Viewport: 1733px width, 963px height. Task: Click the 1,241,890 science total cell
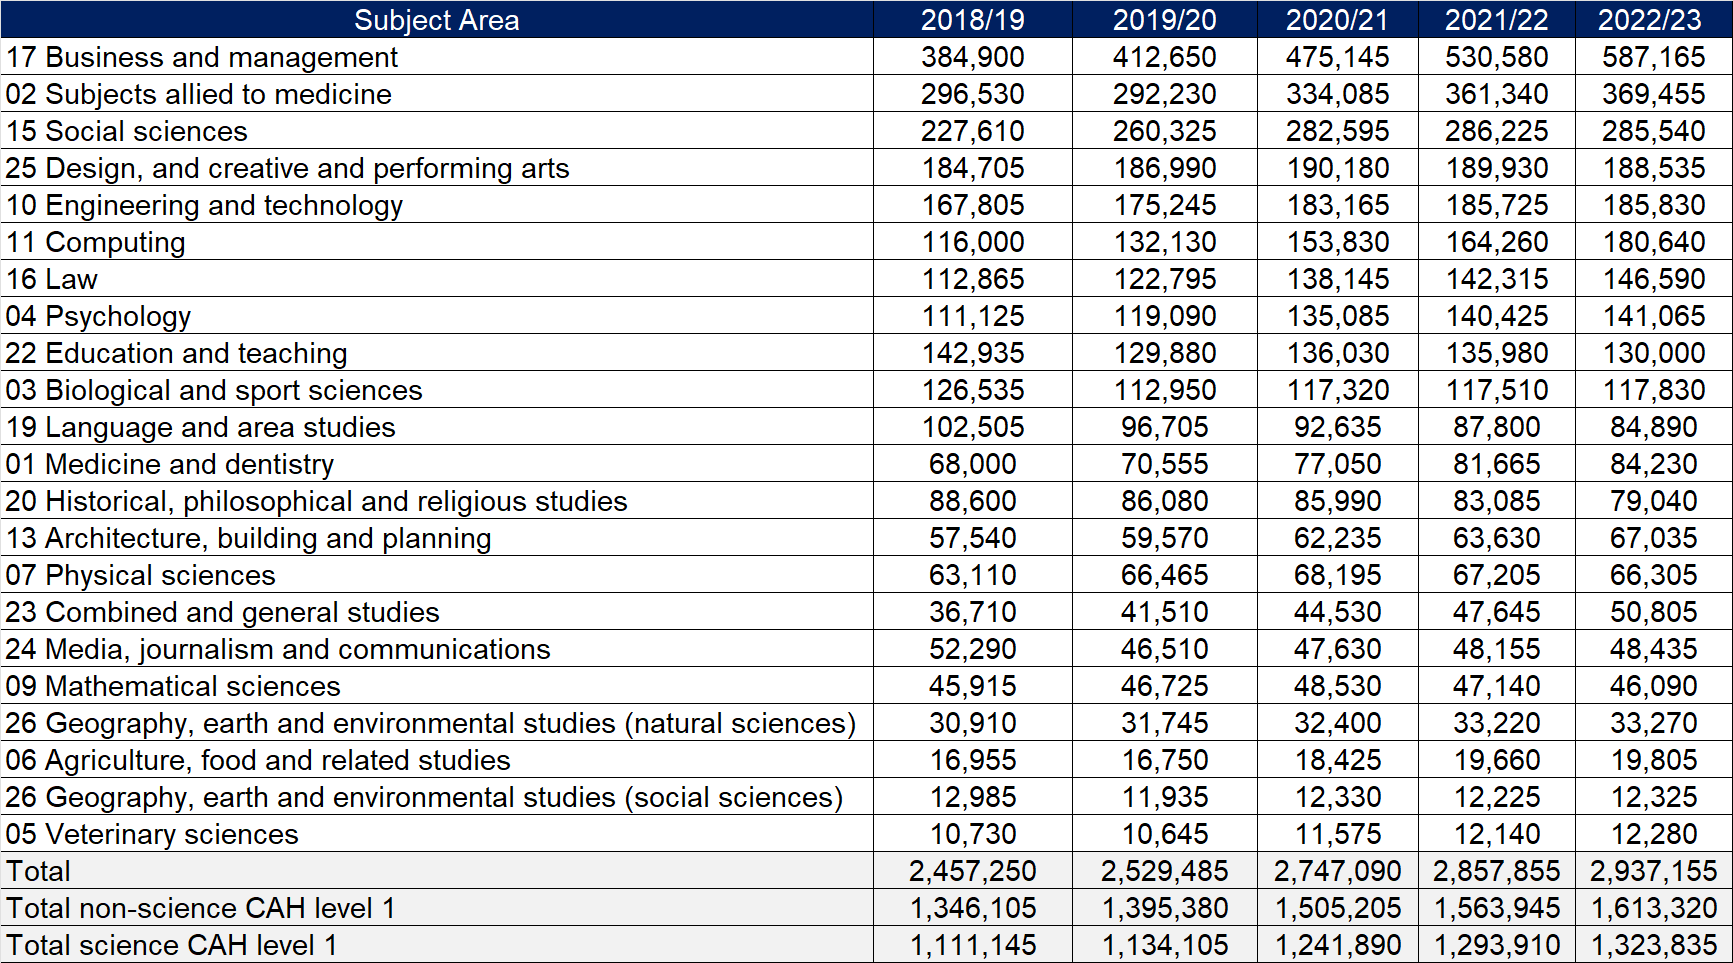pos(1338,945)
